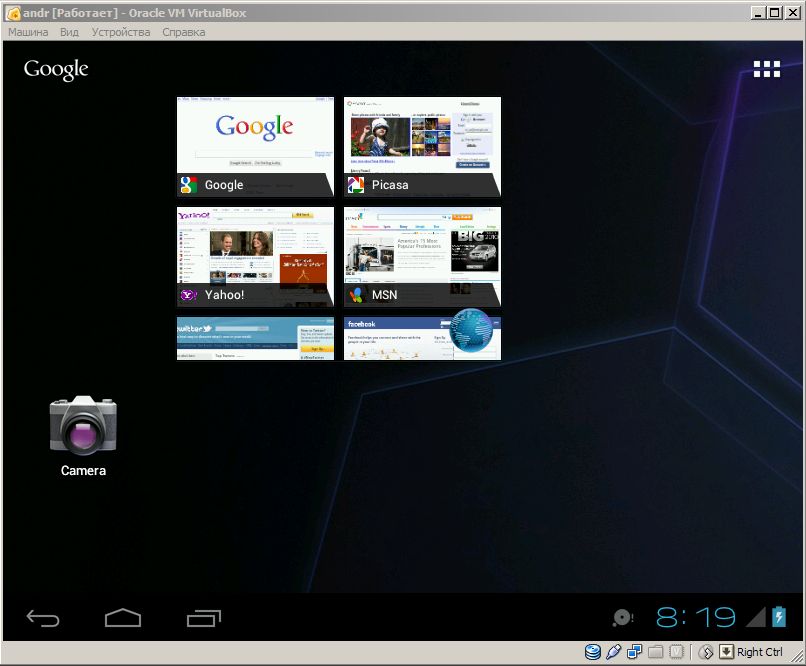Image resolution: width=806 pixels, height=666 pixels.
Task: Tap the 8:19 clock in system bar
Action: coord(696,617)
